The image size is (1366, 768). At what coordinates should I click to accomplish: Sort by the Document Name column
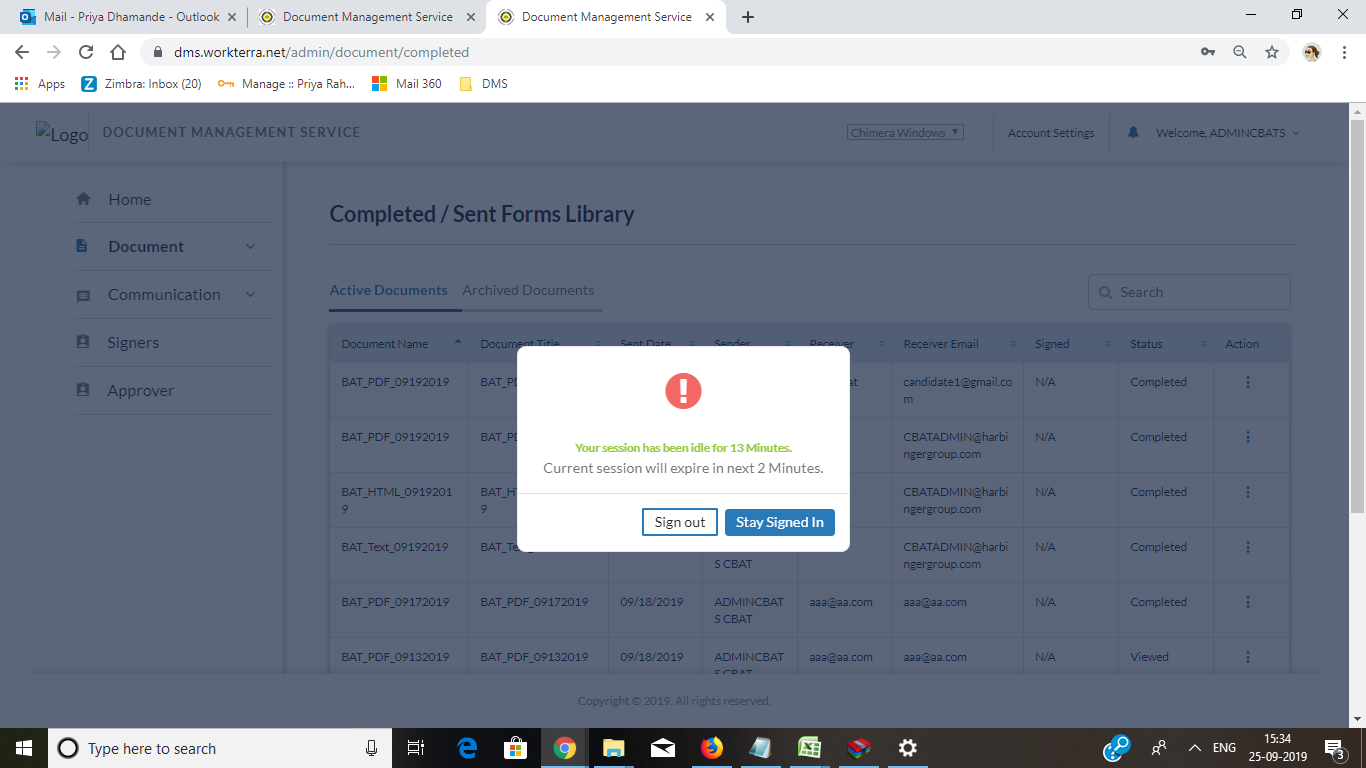pos(401,344)
